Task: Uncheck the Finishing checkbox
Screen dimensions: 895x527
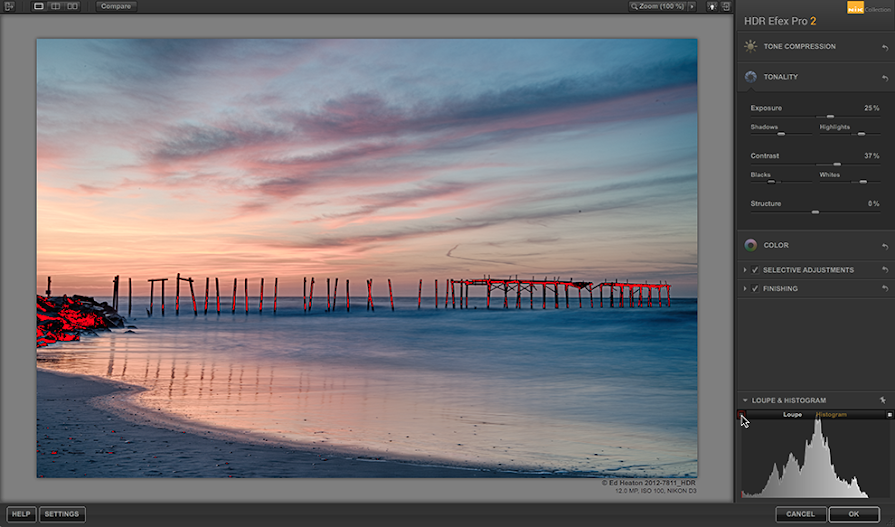Action: [755, 288]
